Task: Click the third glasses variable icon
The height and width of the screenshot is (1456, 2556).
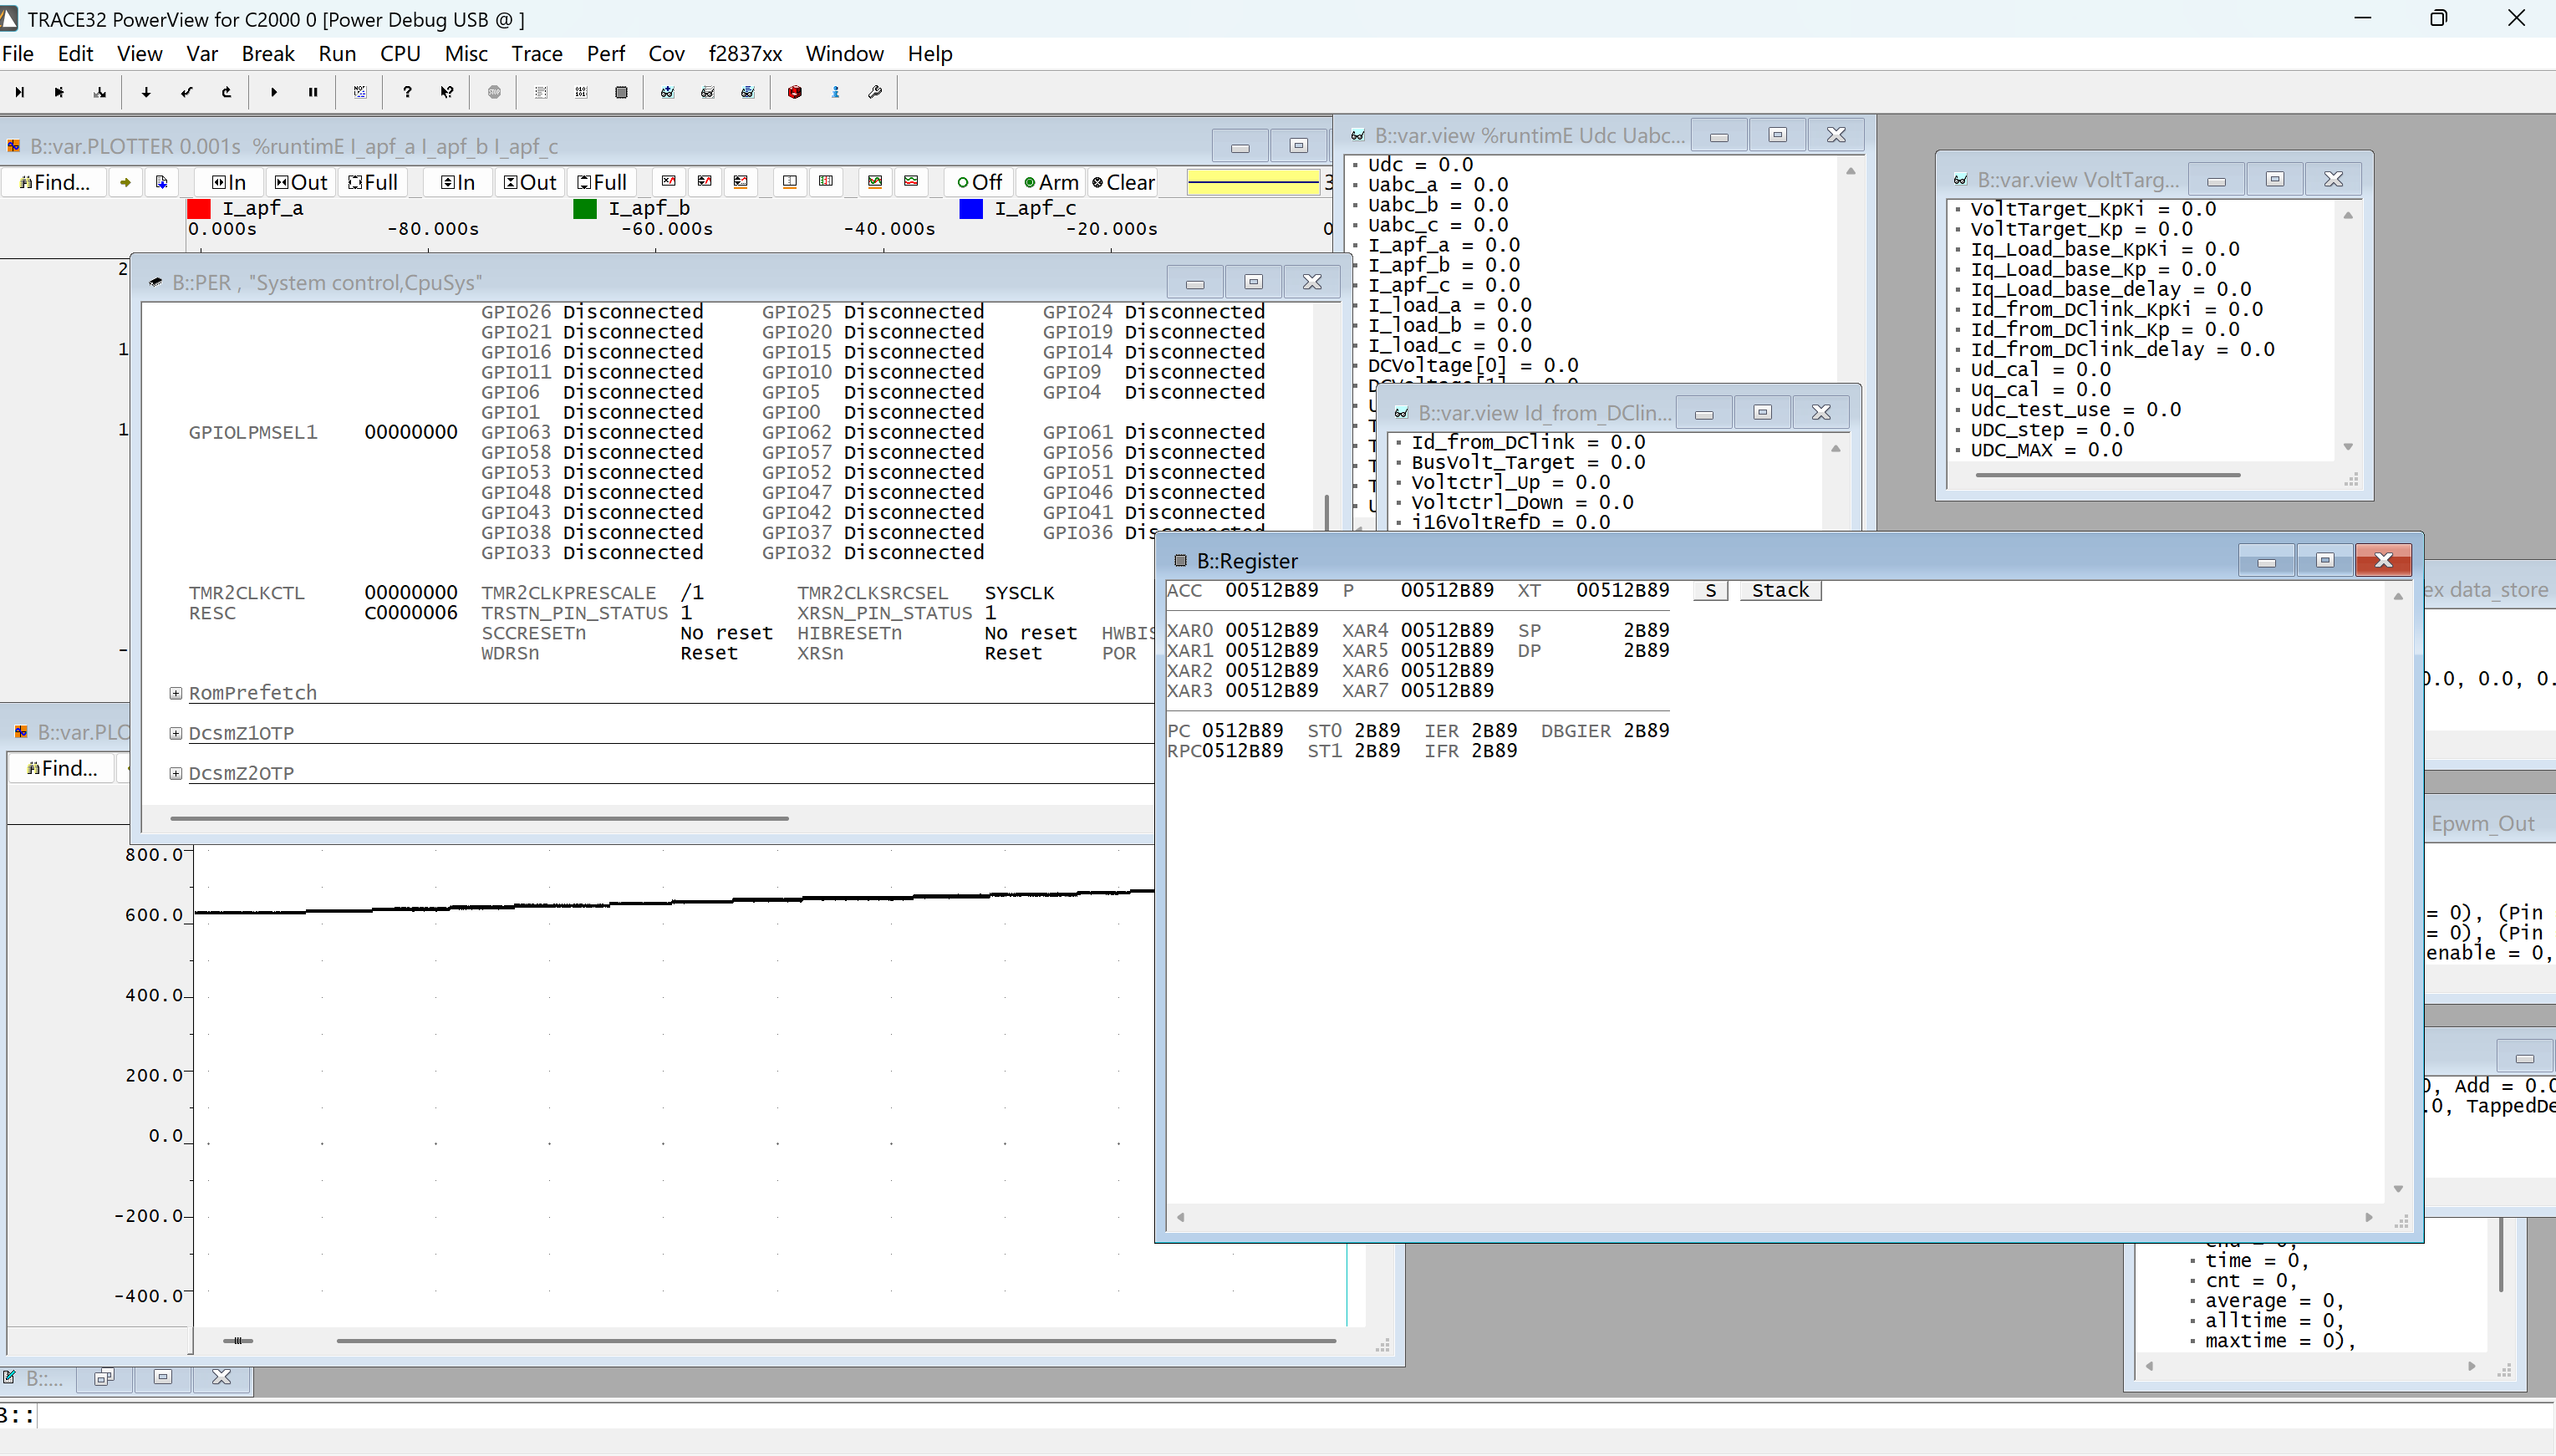Action: click(748, 92)
